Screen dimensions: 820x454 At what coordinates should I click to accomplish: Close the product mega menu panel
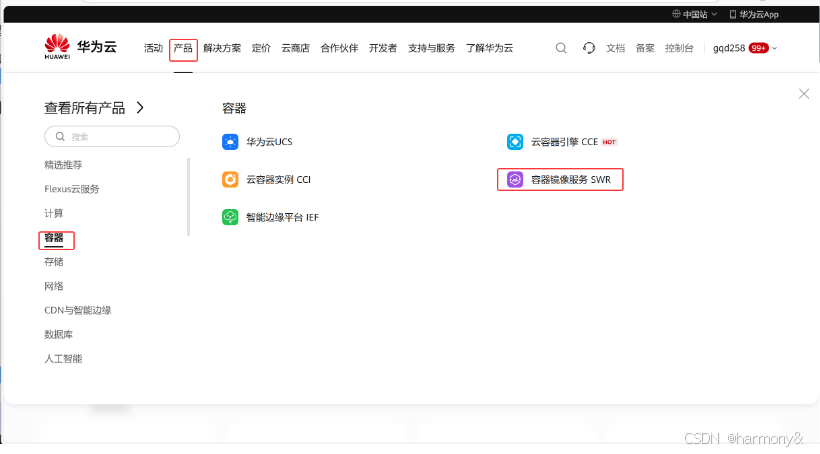tap(804, 94)
